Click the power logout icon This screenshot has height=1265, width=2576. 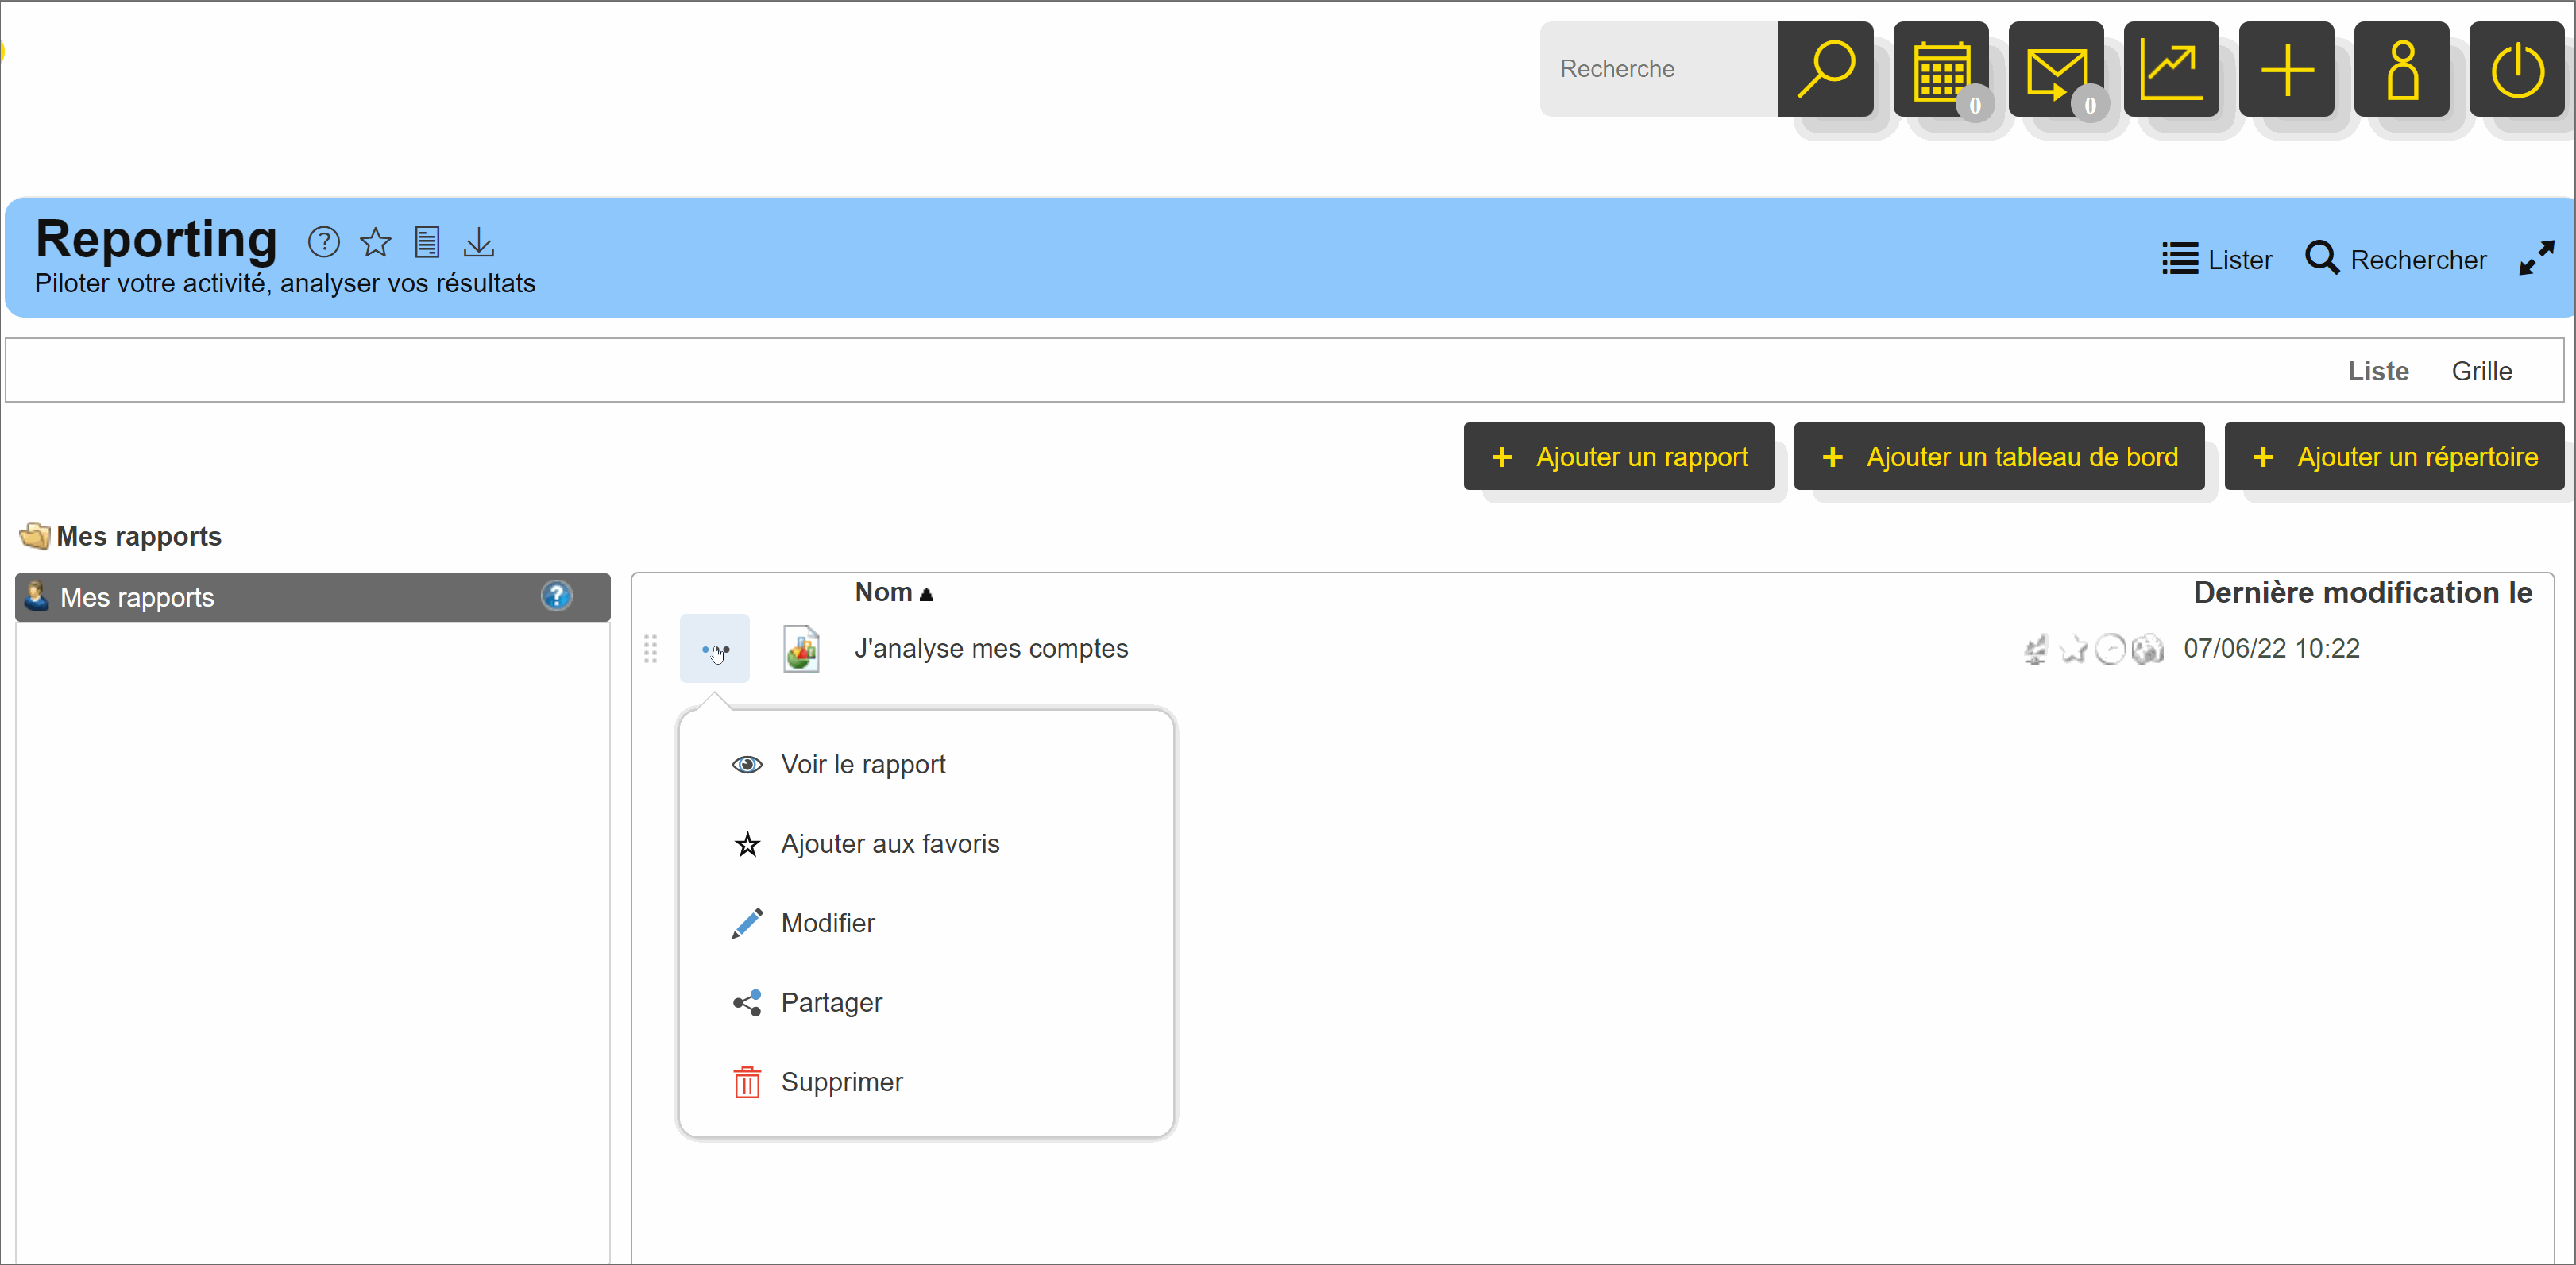tap(2516, 69)
